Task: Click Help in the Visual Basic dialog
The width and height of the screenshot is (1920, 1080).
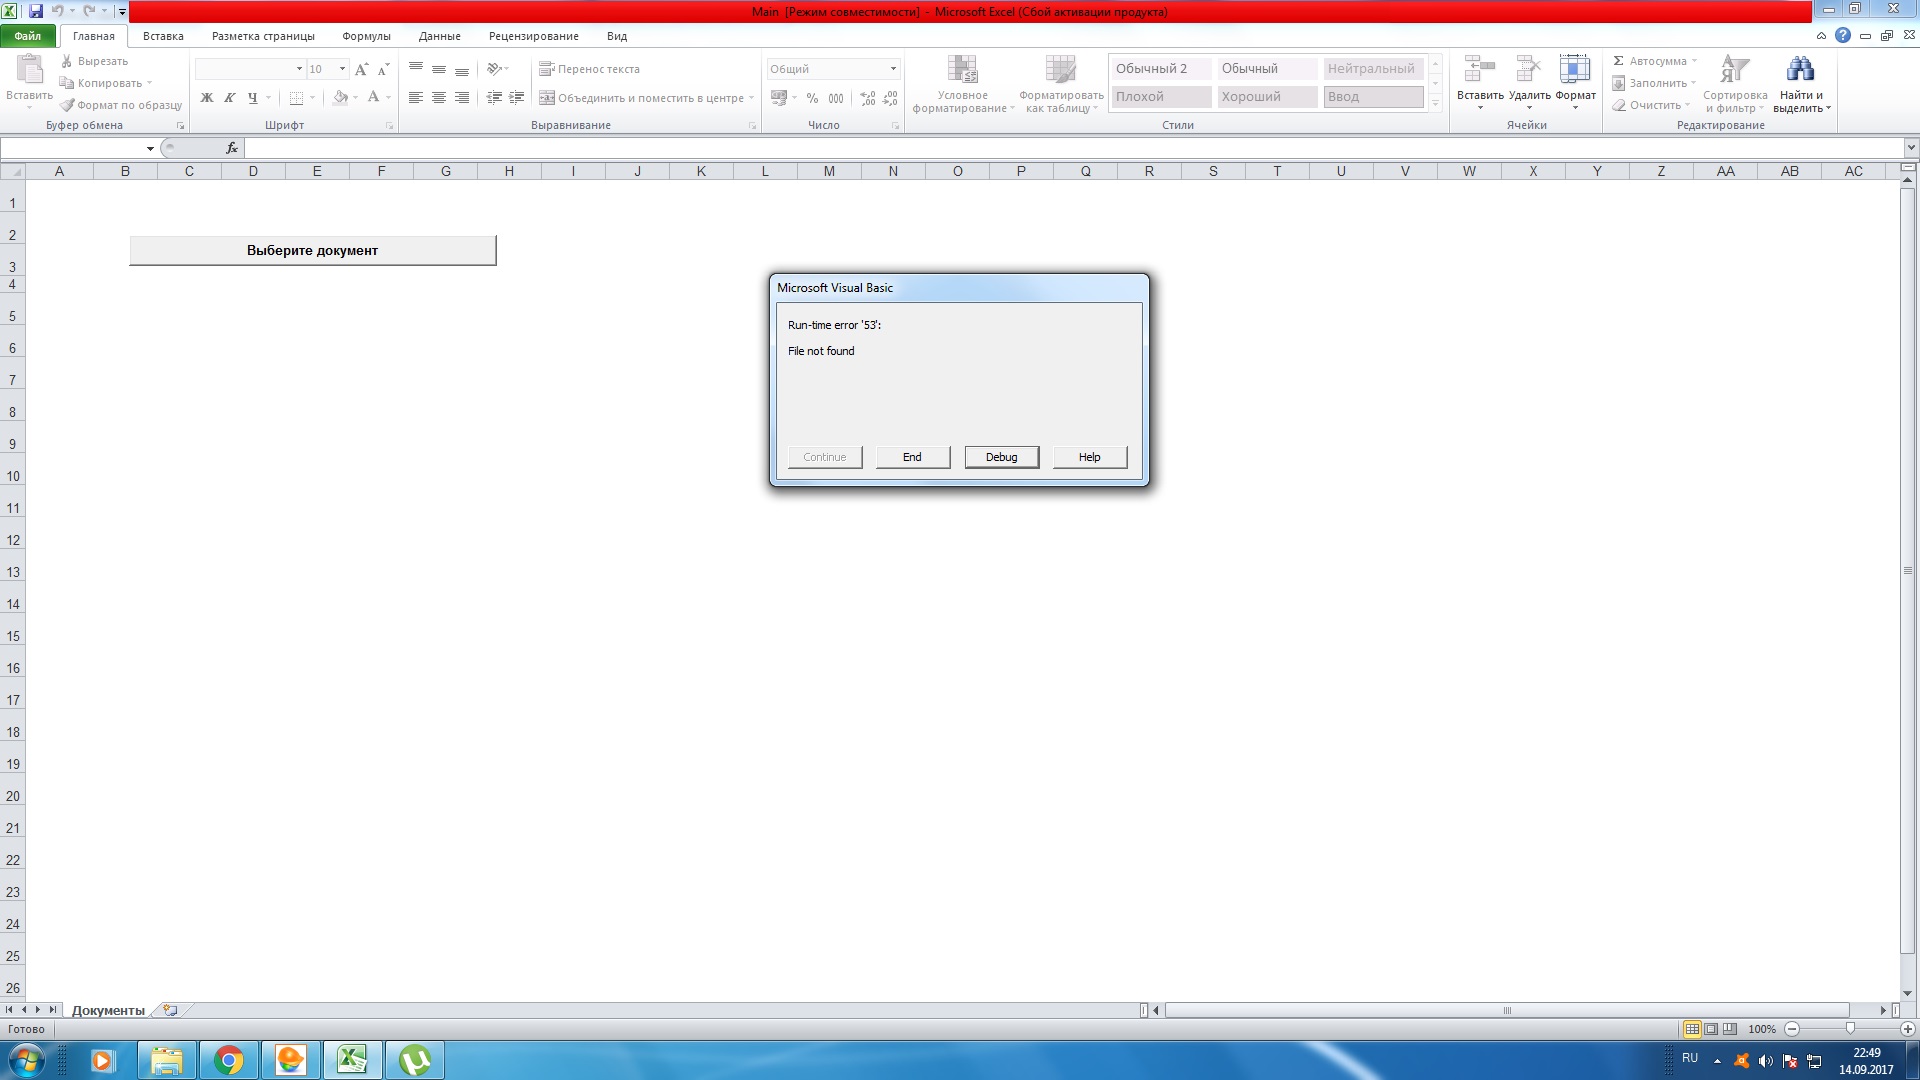Action: (x=1089, y=457)
